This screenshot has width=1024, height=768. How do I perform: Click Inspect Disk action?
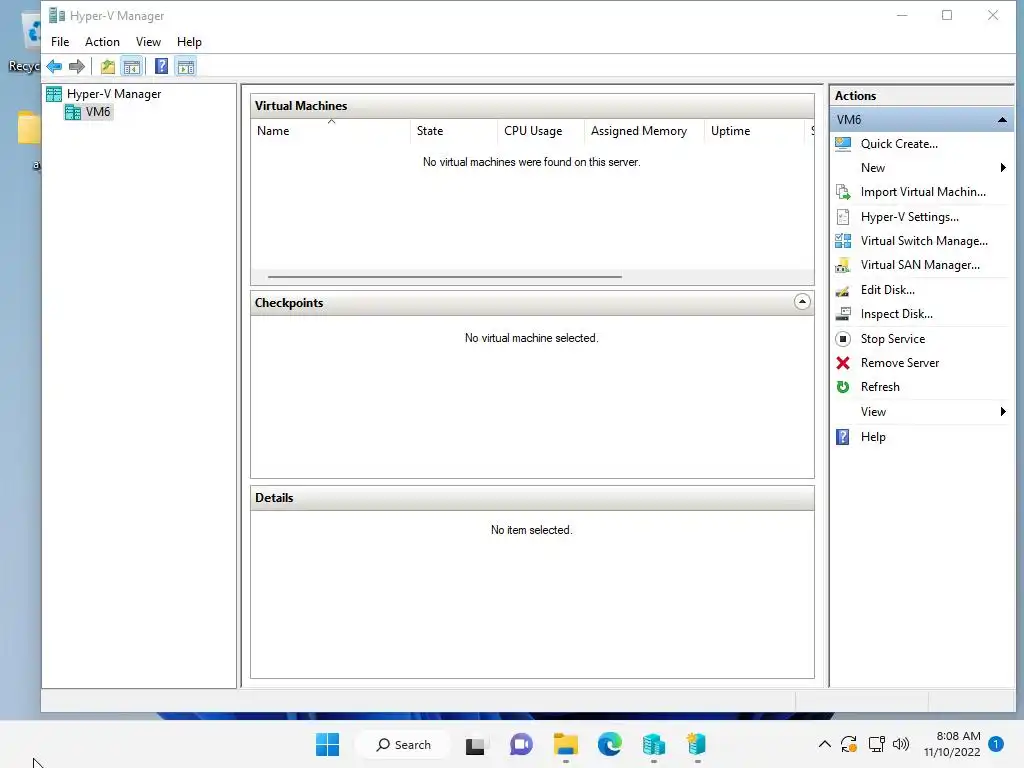pos(896,314)
